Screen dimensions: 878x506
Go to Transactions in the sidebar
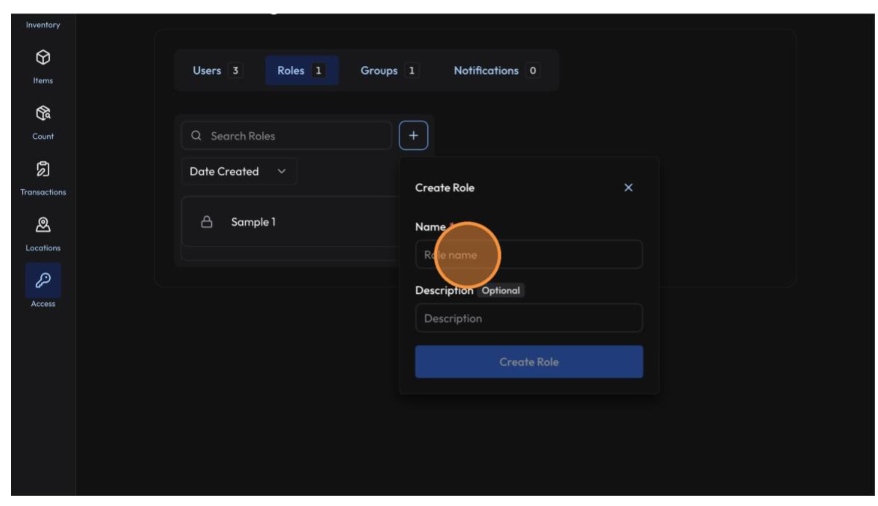[x=43, y=178]
